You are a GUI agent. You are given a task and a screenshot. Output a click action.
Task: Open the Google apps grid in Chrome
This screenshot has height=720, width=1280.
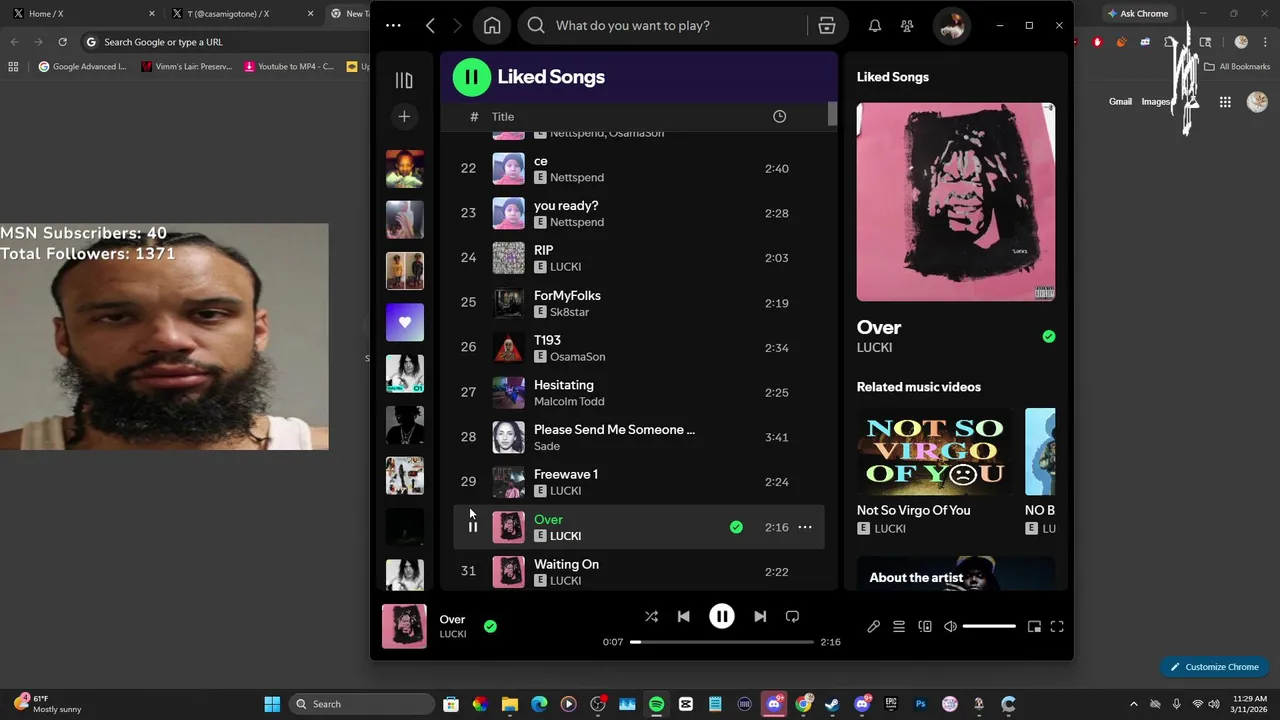(1225, 102)
